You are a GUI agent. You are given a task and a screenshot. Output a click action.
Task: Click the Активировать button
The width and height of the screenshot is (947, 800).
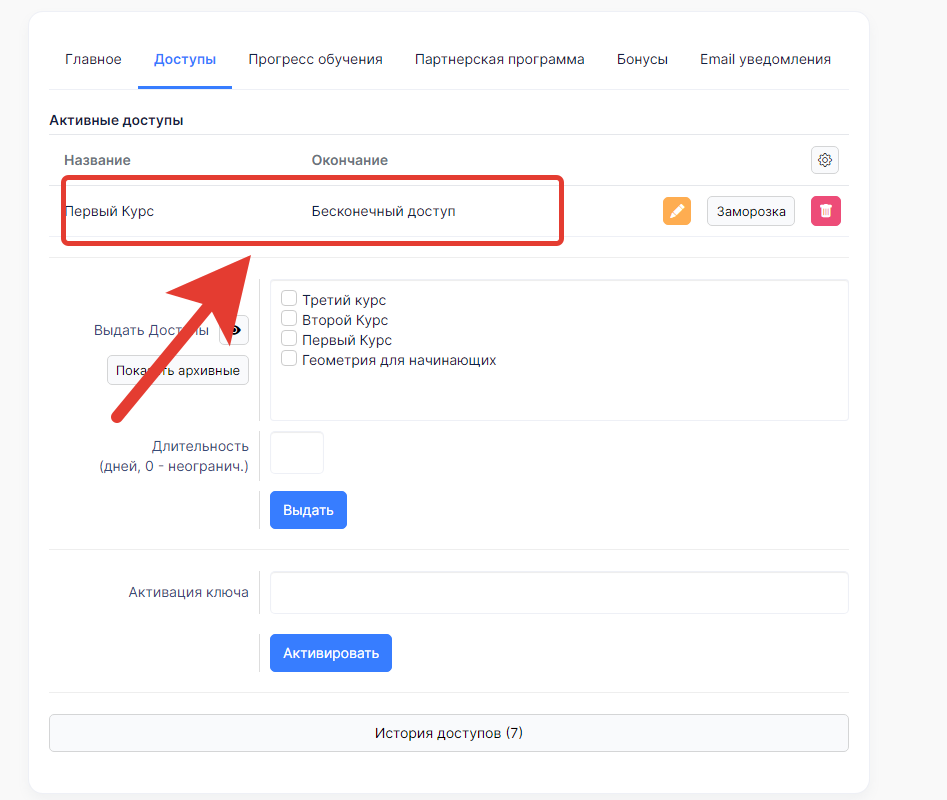[331, 653]
